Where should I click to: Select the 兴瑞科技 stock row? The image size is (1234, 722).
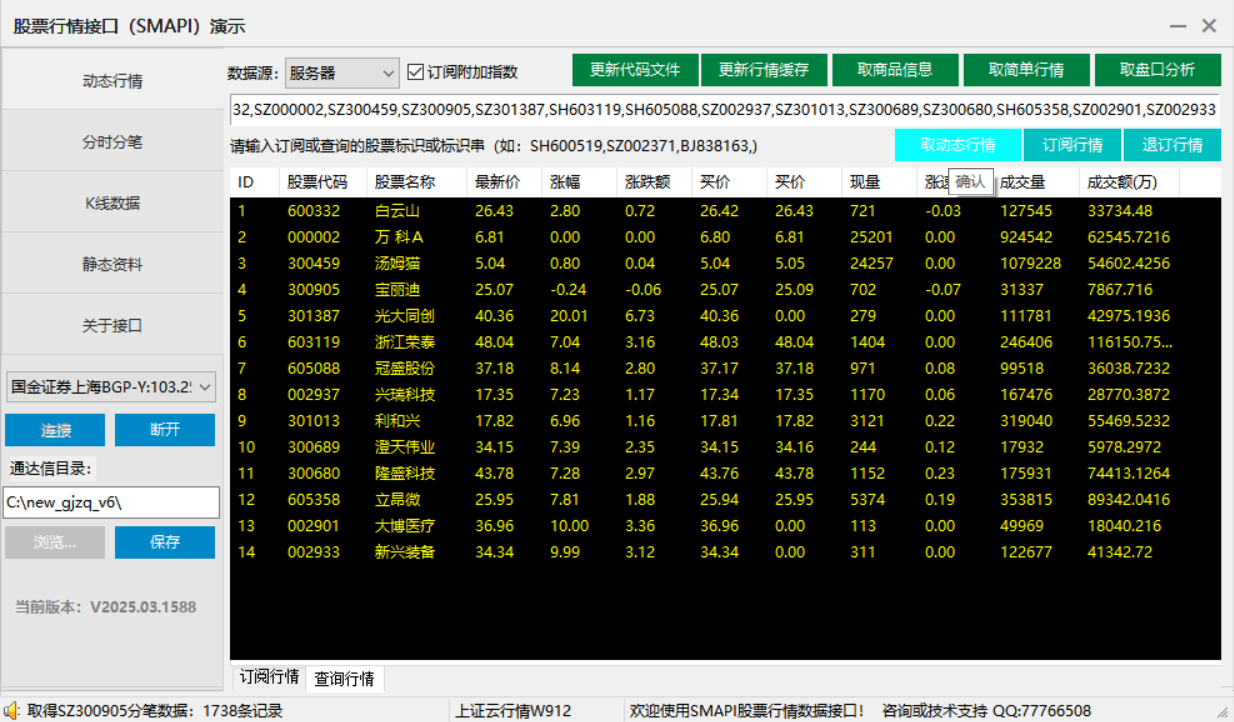[725, 394]
